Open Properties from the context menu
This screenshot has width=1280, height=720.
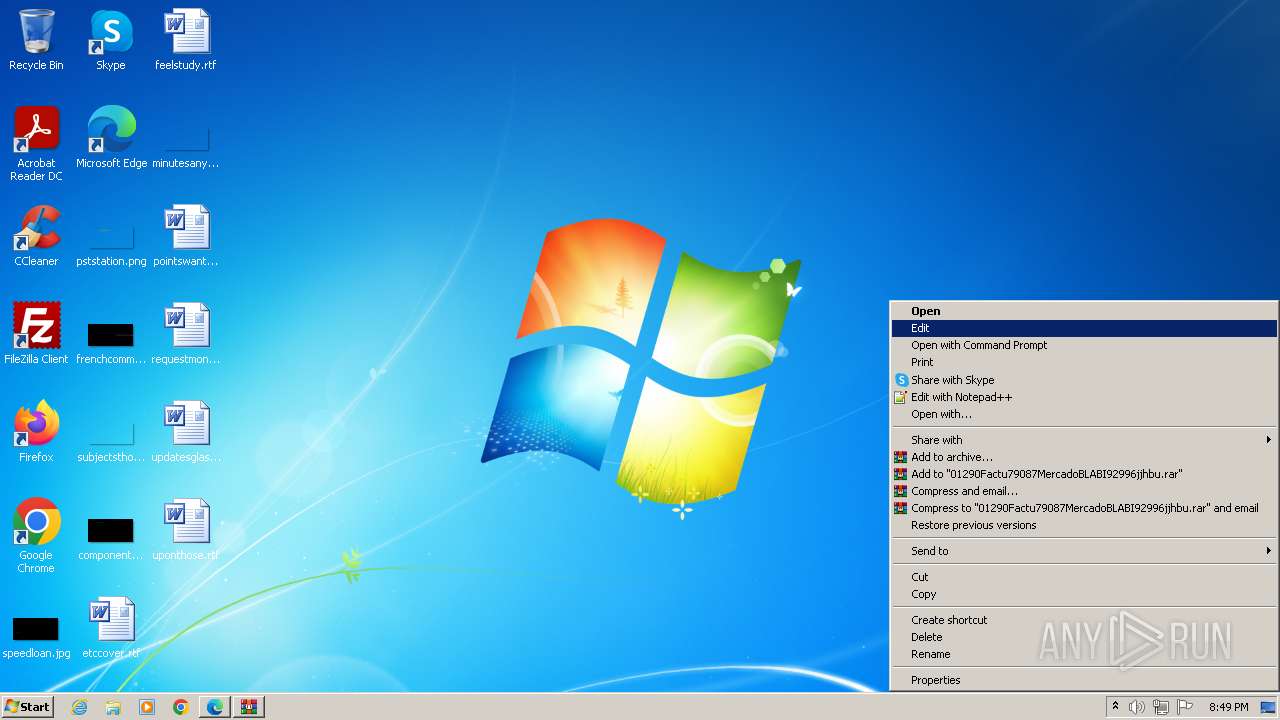[x=1084, y=680]
